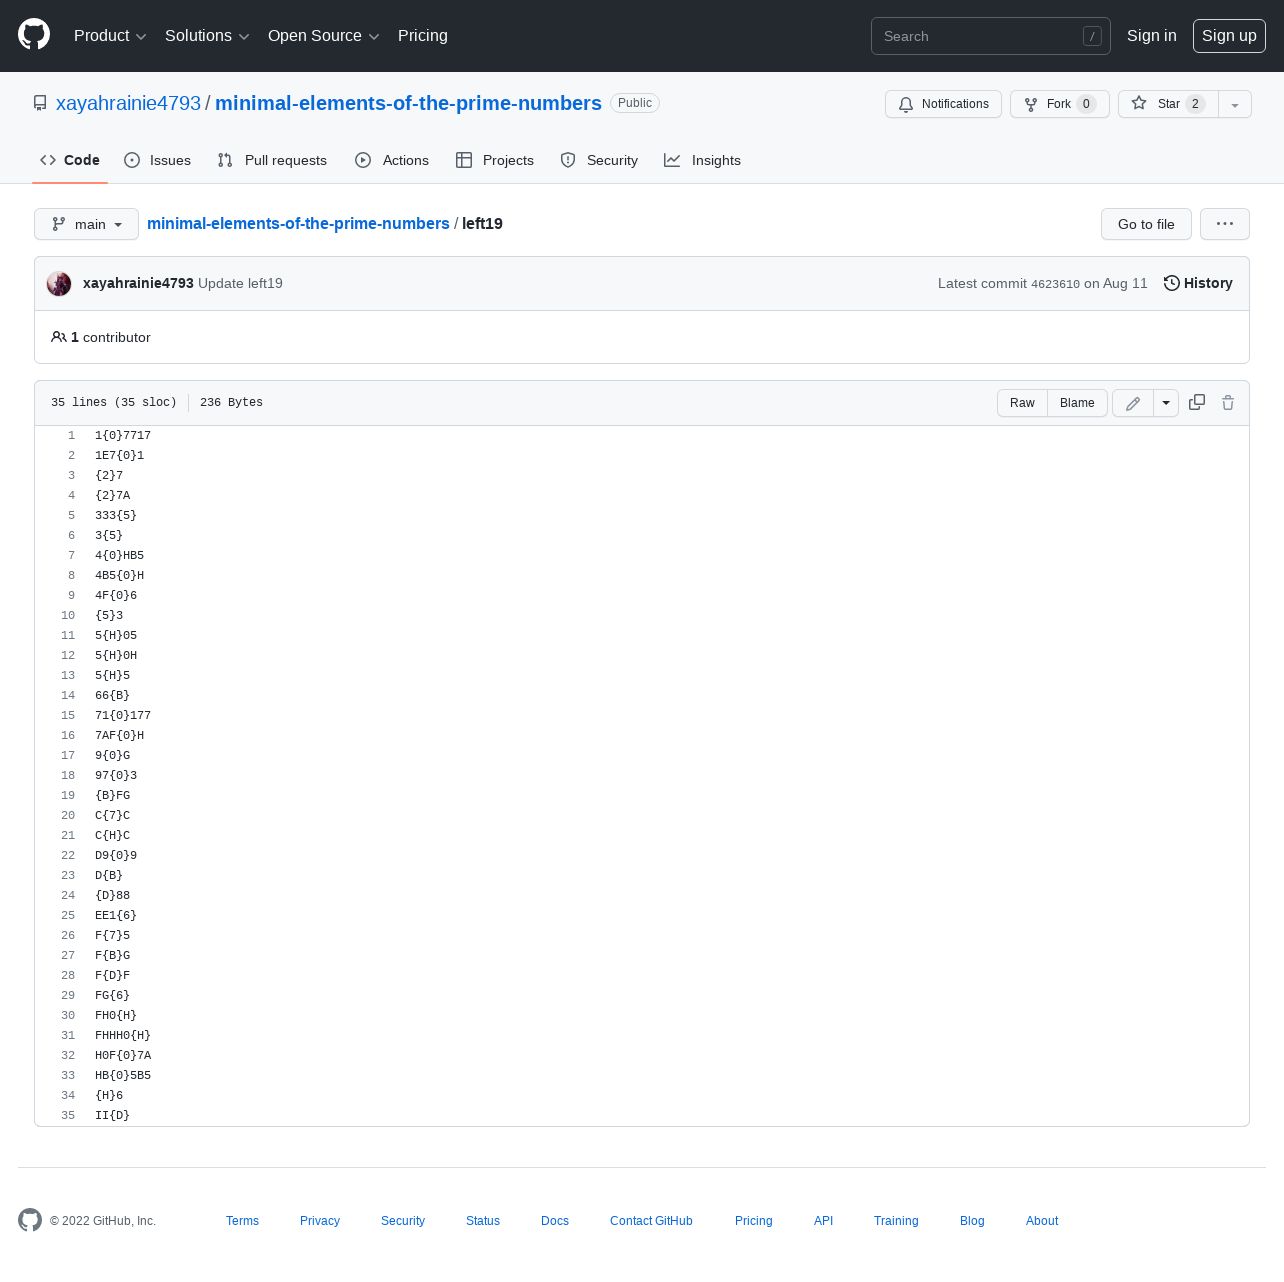1284x1282 pixels.
Task: Open the three-dots more options menu
Action: 1225,224
